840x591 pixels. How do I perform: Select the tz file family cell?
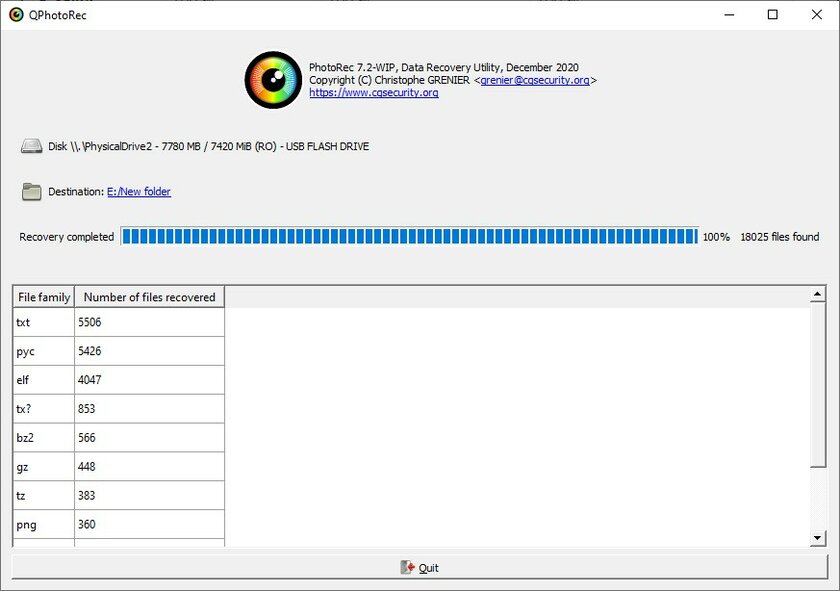[43, 496]
